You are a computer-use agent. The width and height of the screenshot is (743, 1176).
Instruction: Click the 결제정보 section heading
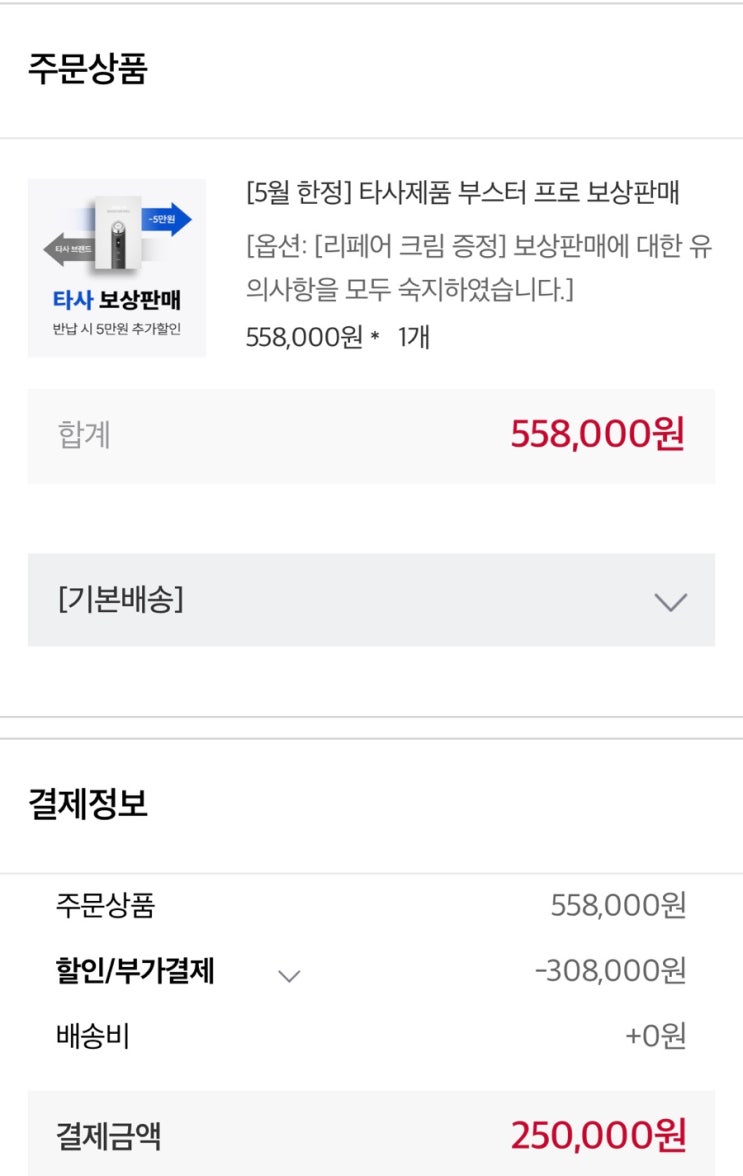(87, 804)
